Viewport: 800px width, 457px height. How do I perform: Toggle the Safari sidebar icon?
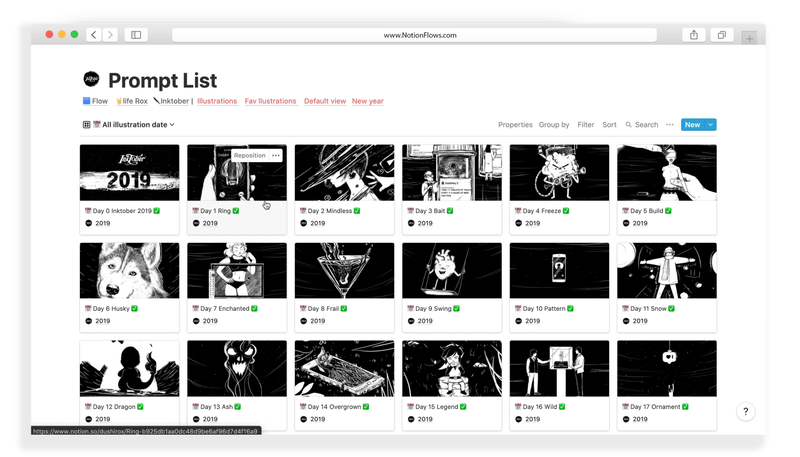[136, 35]
